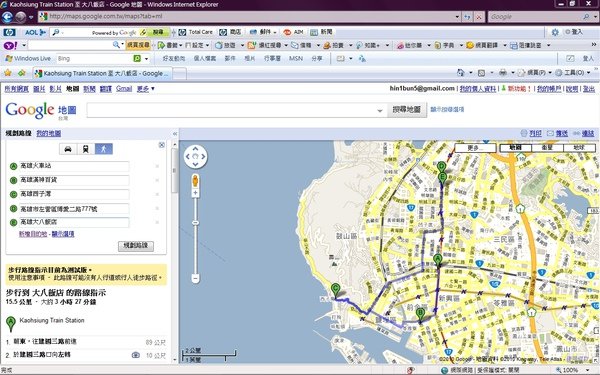The height and width of the screenshot is (375, 600).
Task: Click the Bing search box
Action: coord(94,59)
